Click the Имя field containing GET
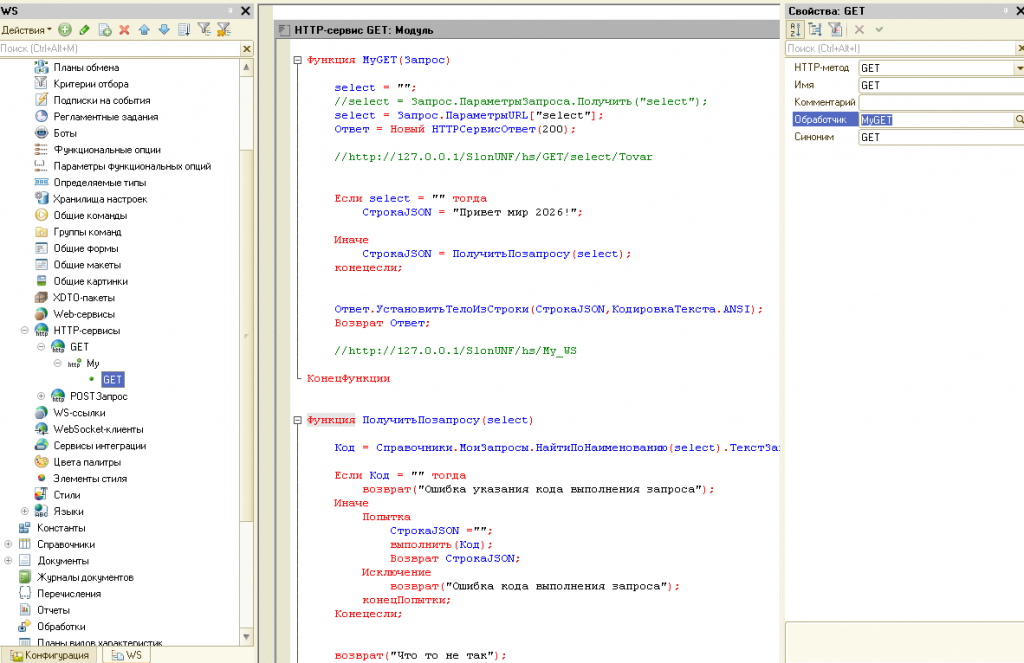Screen dimensions: 1024x663 940,85
